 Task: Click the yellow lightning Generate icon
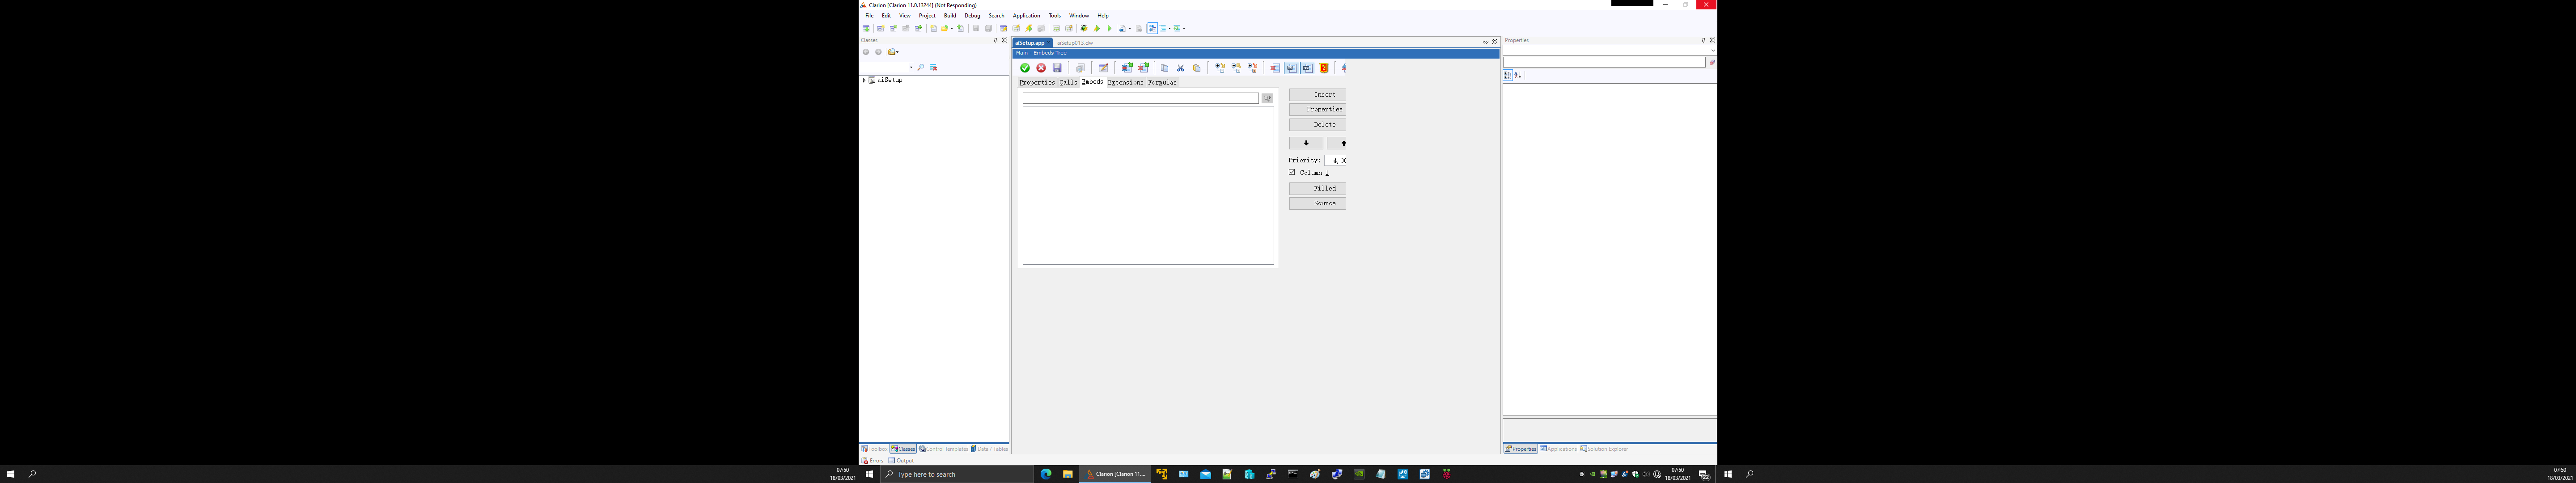(x=1029, y=28)
